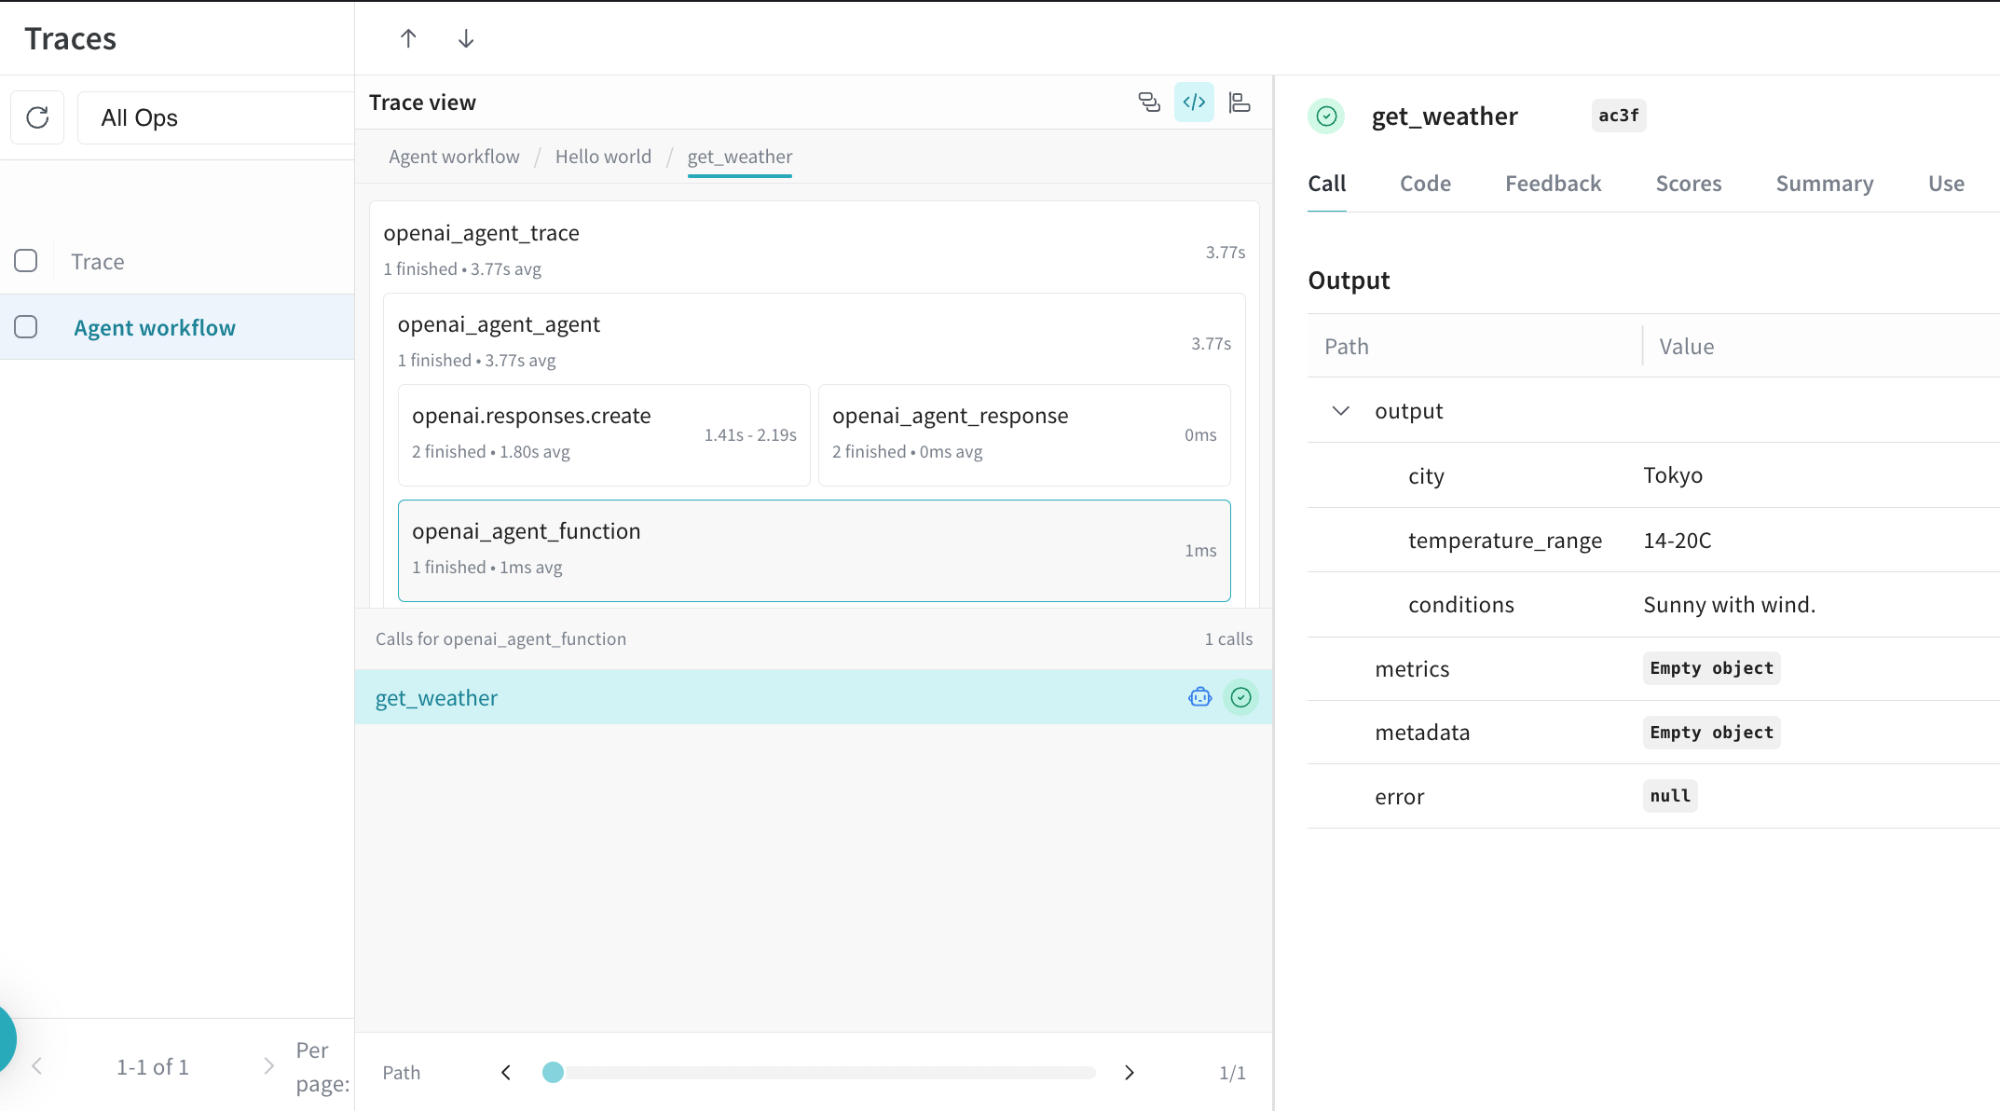The width and height of the screenshot is (2000, 1111).
Task: Click the metrics Empty object value
Action: (x=1711, y=668)
